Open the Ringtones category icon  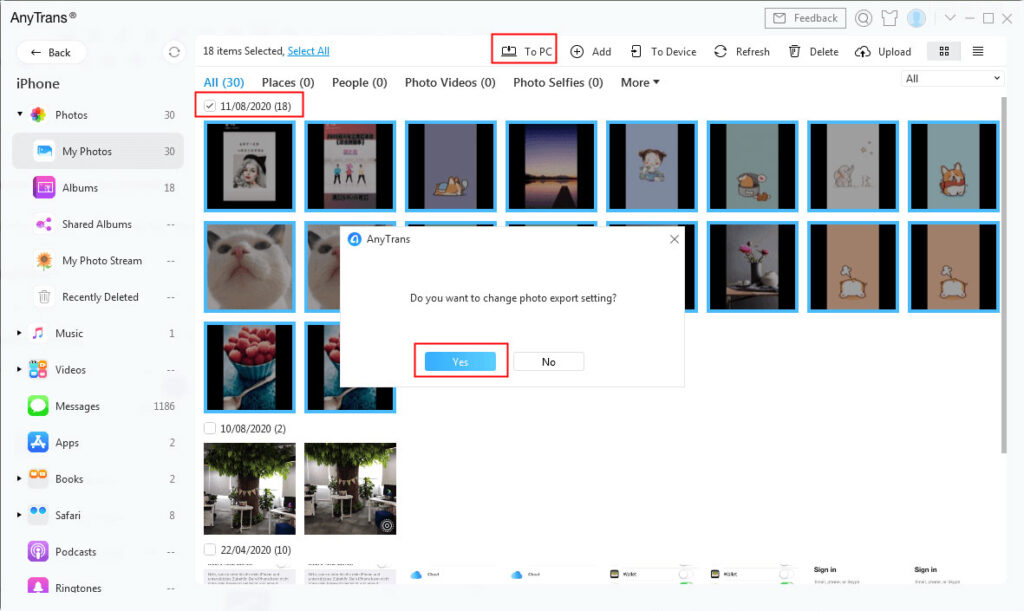pos(38,585)
